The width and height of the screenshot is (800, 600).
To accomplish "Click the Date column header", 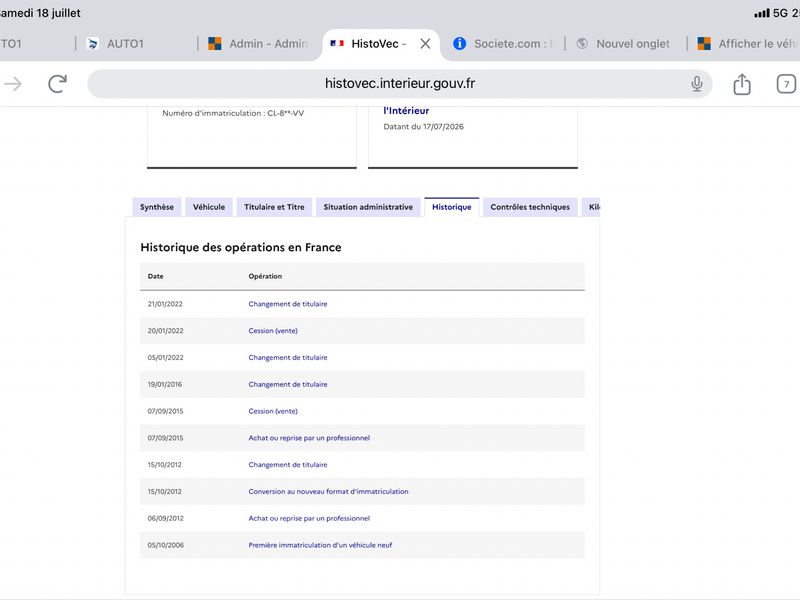I will click(x=156, y=276).
